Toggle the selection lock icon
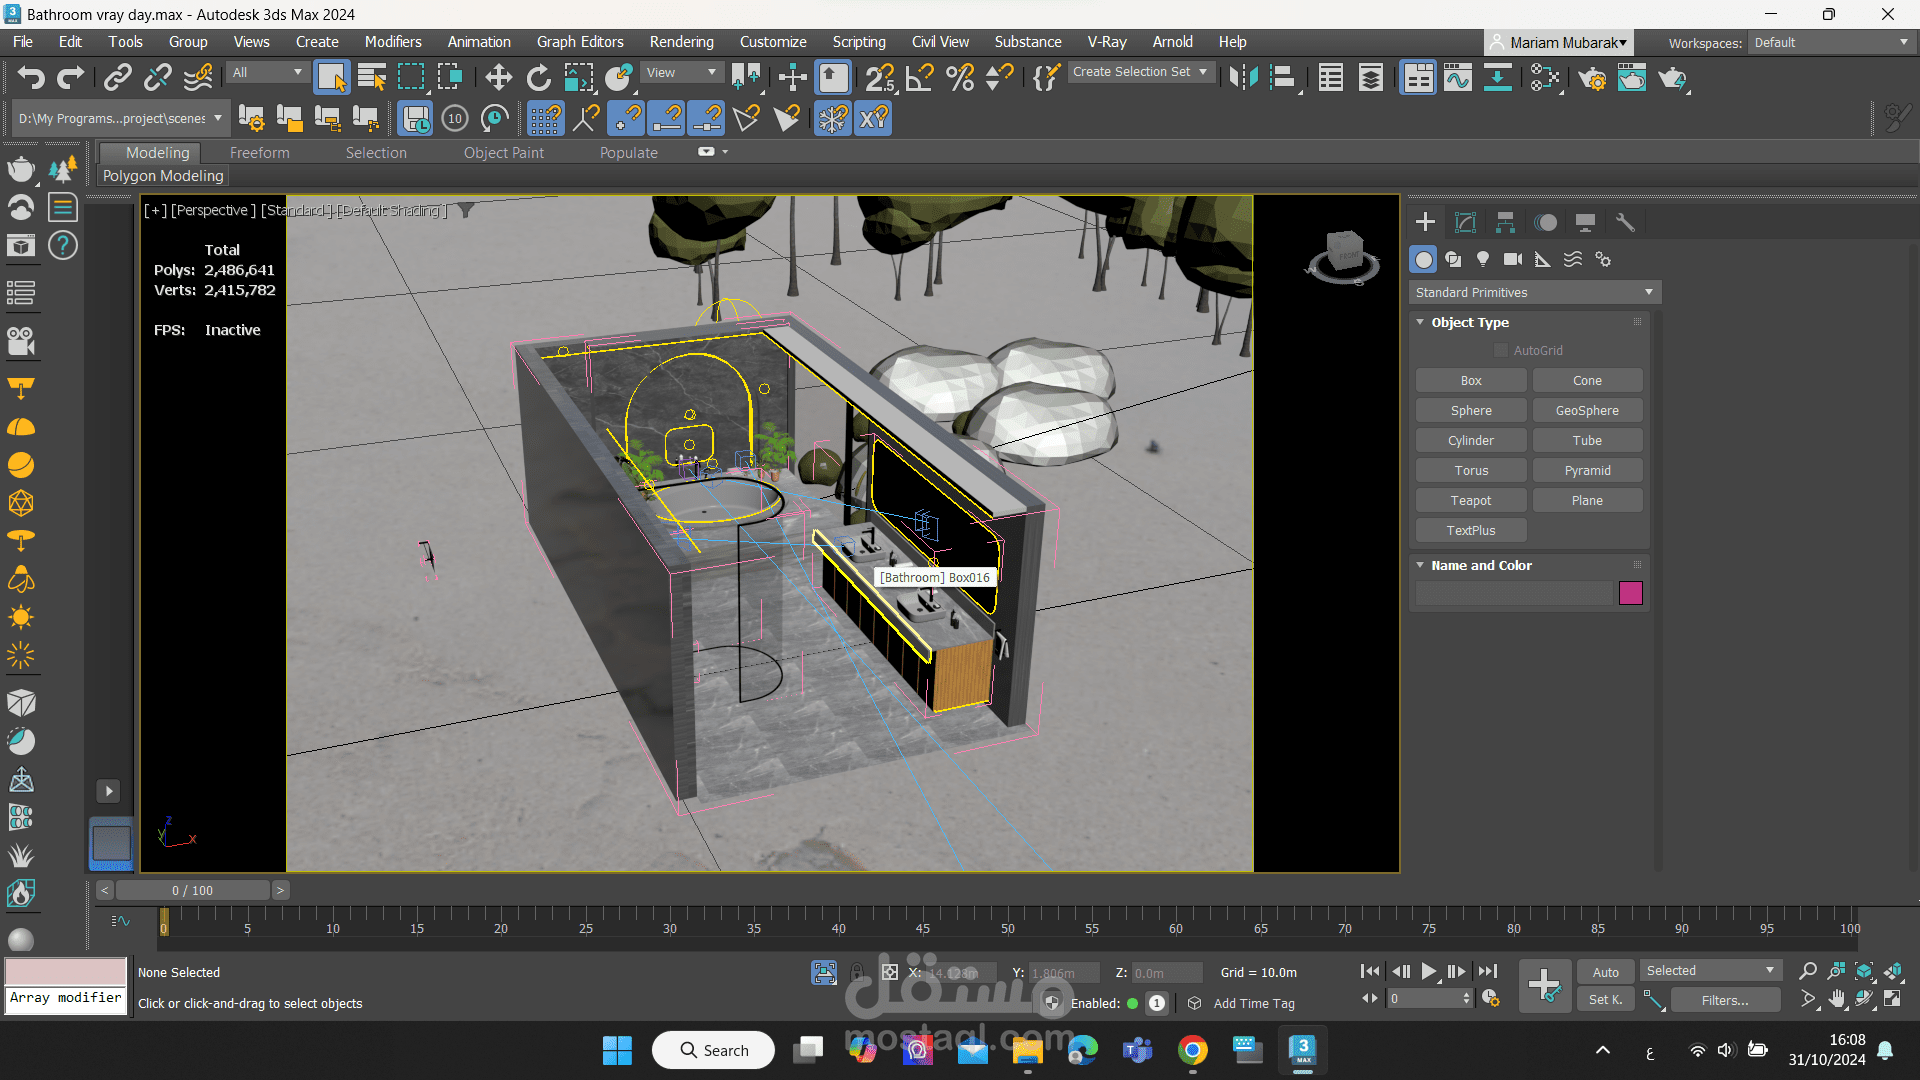 (x=857, y=972)
